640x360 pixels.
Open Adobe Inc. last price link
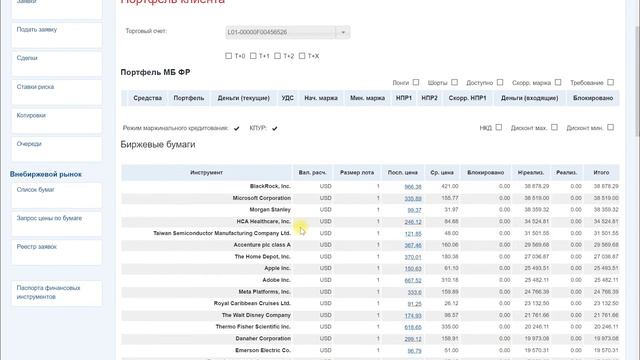tap(413, 280)
